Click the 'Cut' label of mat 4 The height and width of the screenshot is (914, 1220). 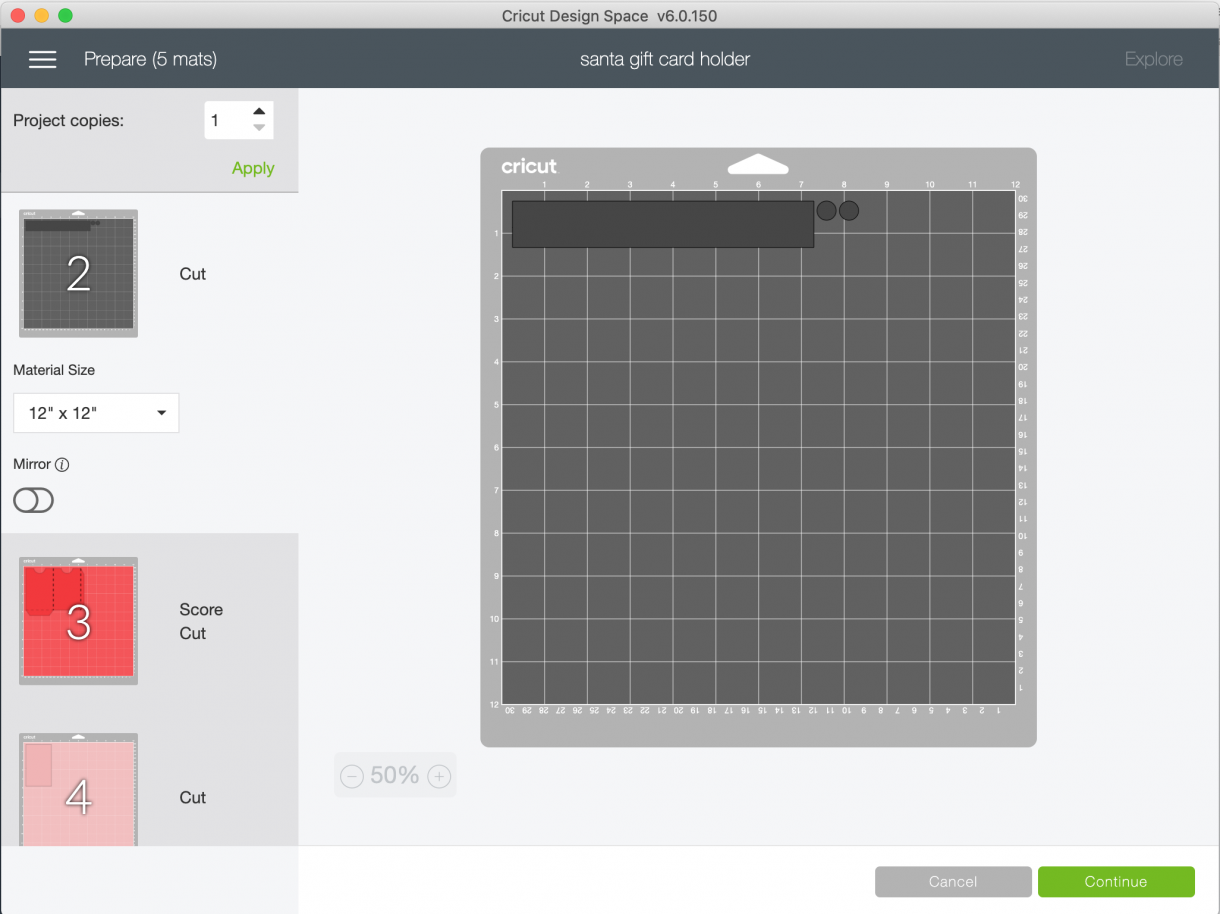(x=193, y=797)
